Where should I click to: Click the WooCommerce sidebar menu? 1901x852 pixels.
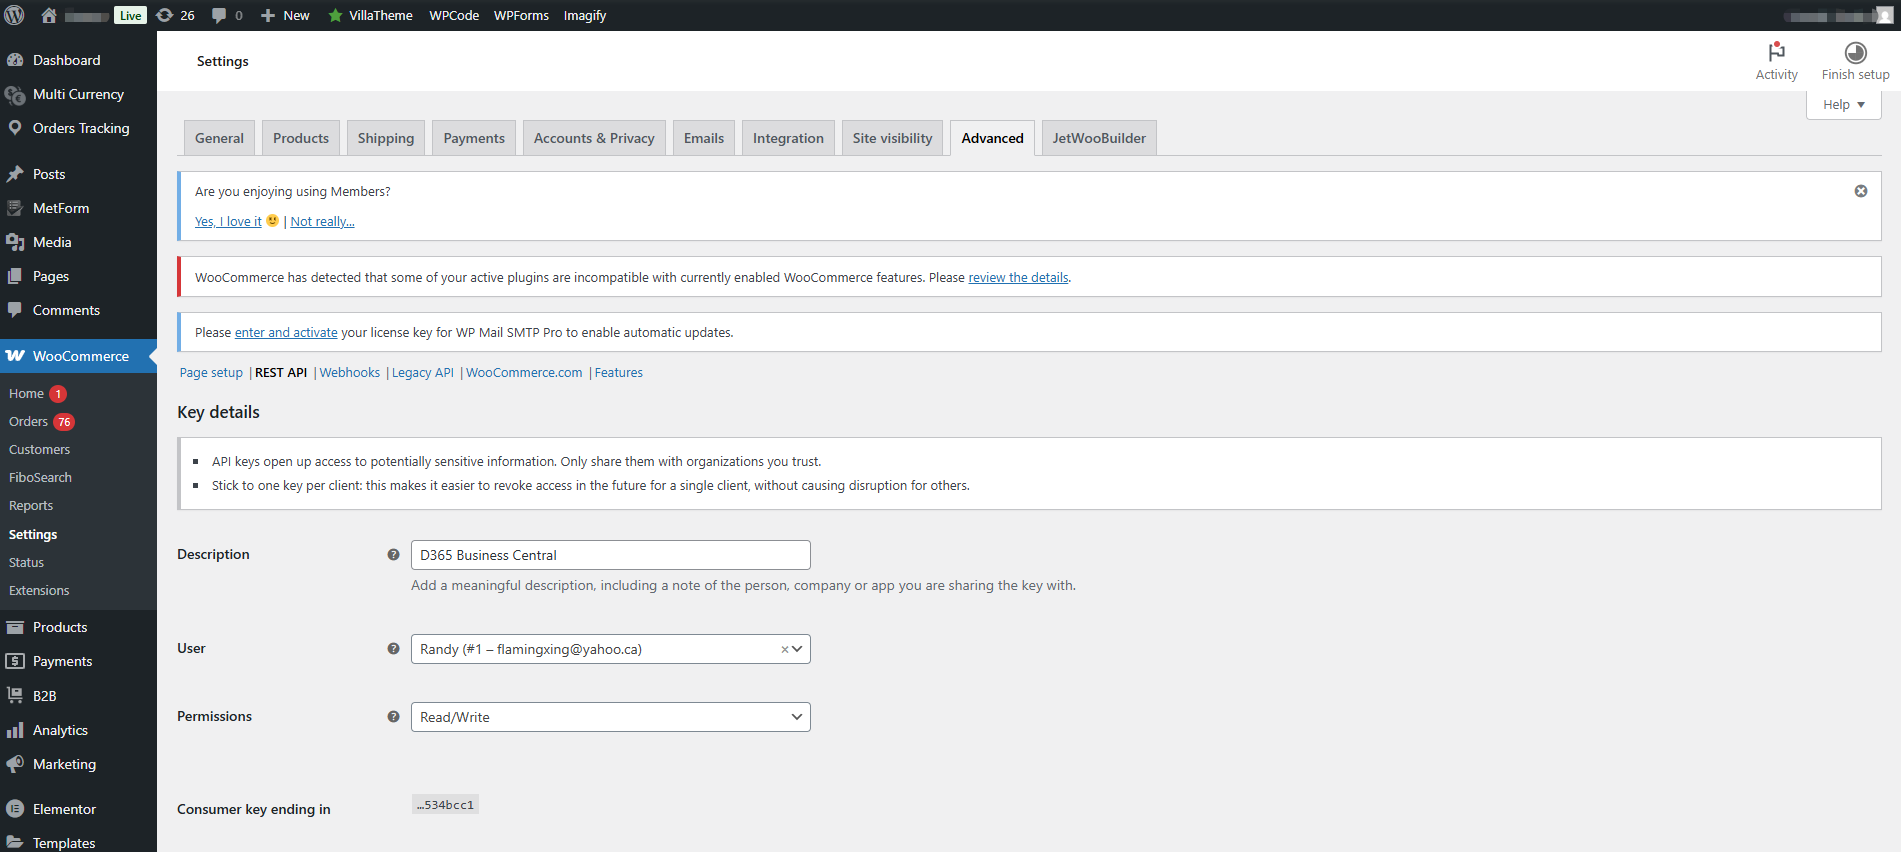(78, 356)
